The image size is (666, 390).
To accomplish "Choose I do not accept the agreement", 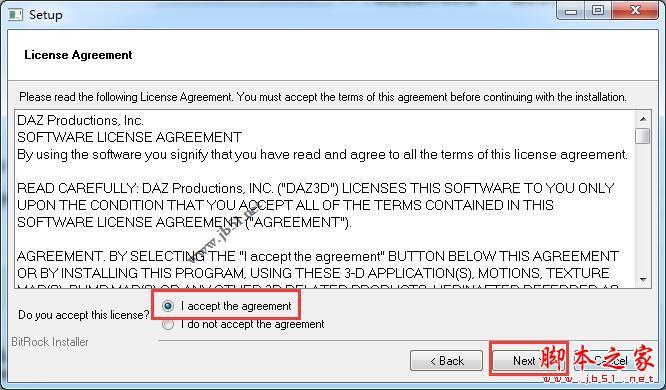I will [168, 325].
